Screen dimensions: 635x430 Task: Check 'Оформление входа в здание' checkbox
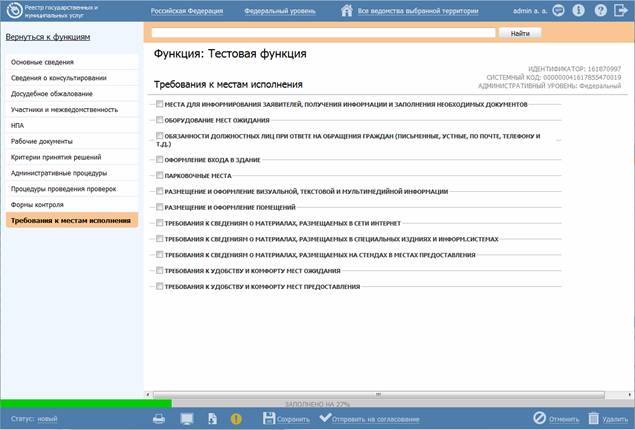pyautogui.click(x=160, y=160)
